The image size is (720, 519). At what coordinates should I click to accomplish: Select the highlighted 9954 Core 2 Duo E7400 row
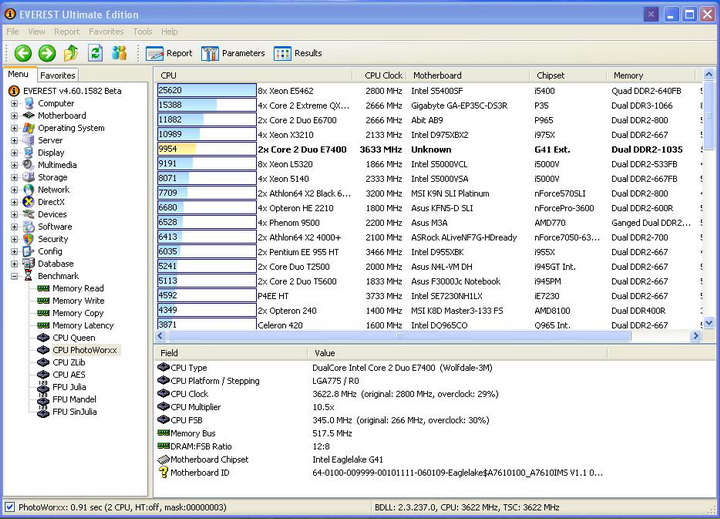(428, 149)
